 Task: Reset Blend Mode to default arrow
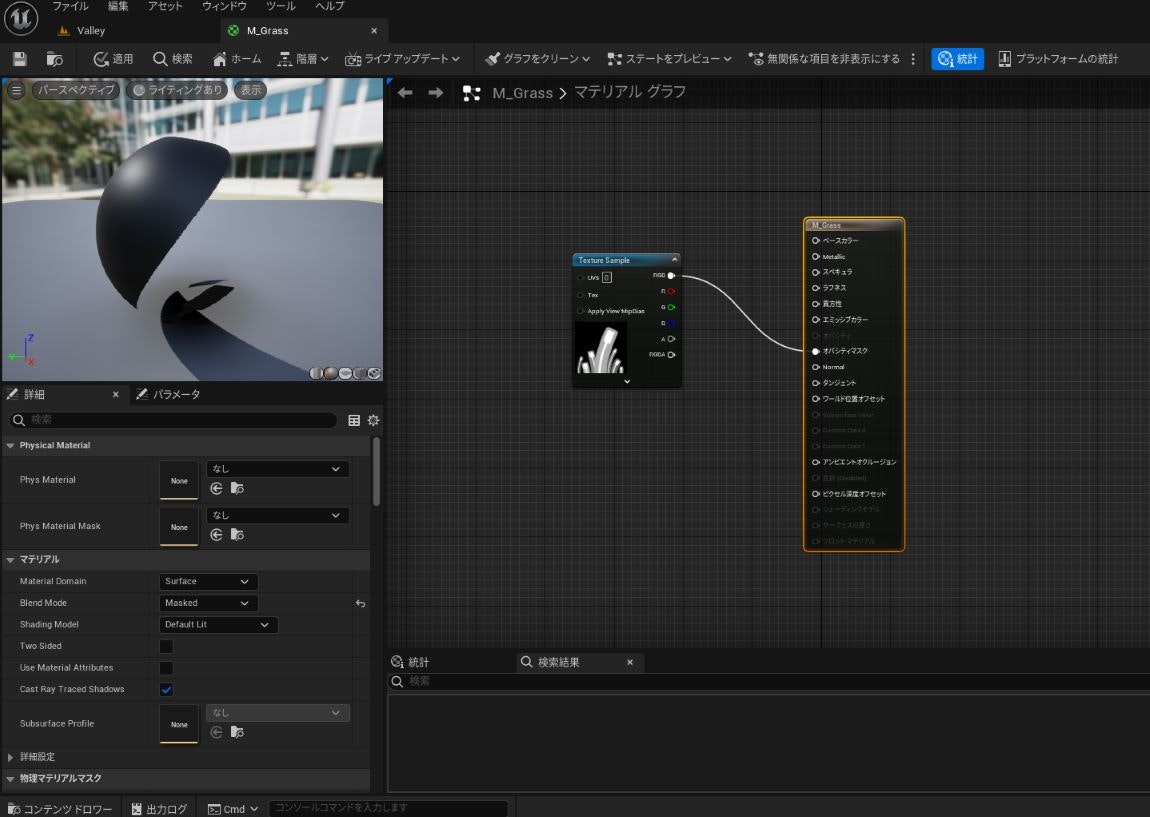click(x=360, y=604)
